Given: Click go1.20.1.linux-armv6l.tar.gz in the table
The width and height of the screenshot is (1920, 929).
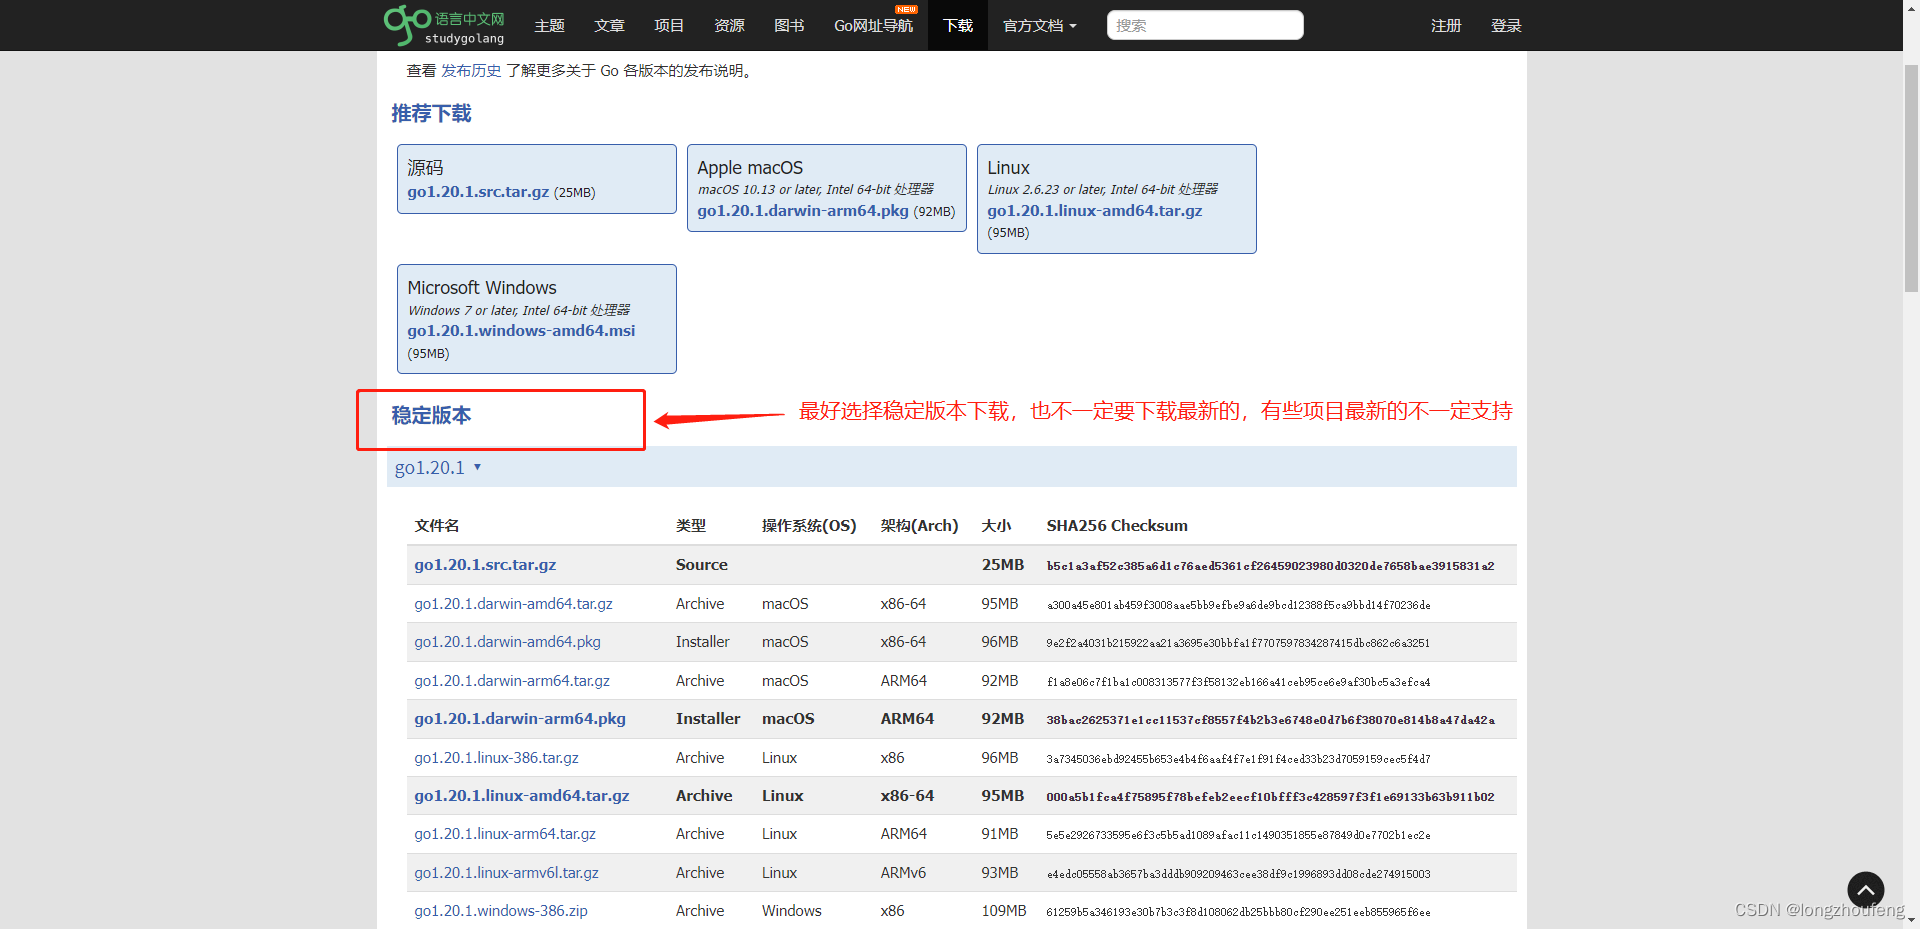Looking at the screenshot, I should click(506, 872).
